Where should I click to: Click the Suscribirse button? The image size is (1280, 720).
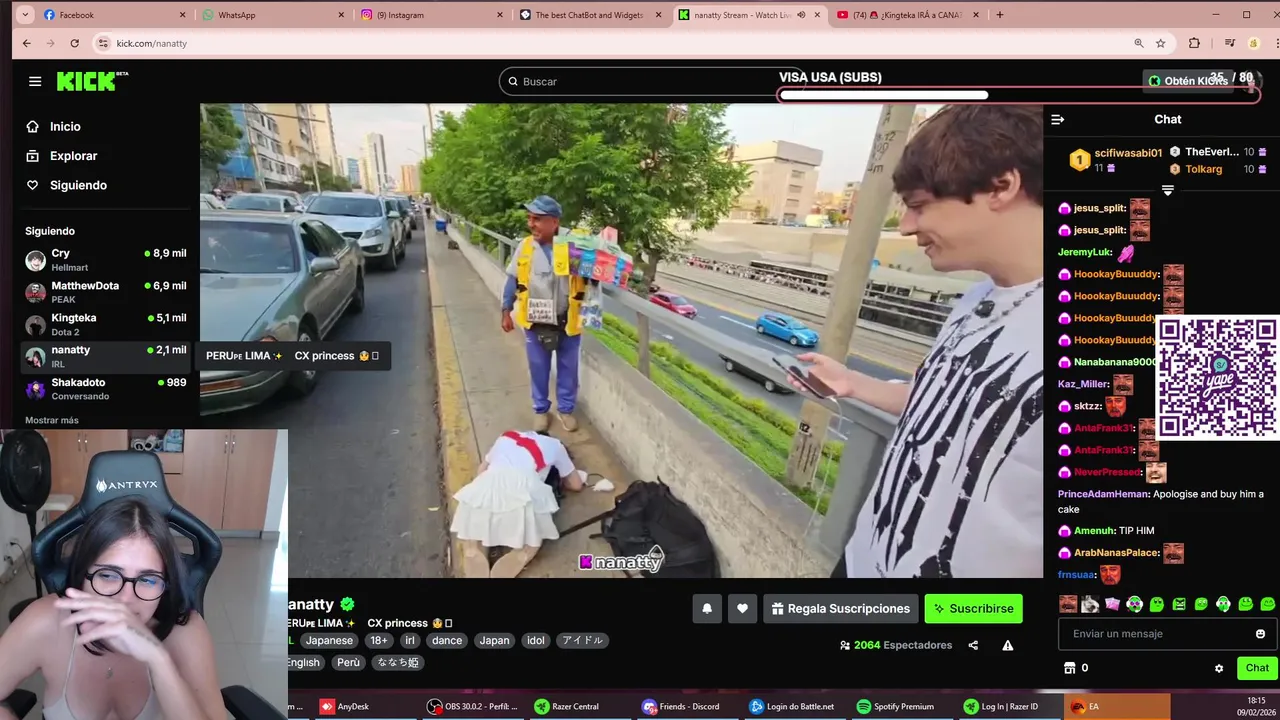tap(973, 608)
